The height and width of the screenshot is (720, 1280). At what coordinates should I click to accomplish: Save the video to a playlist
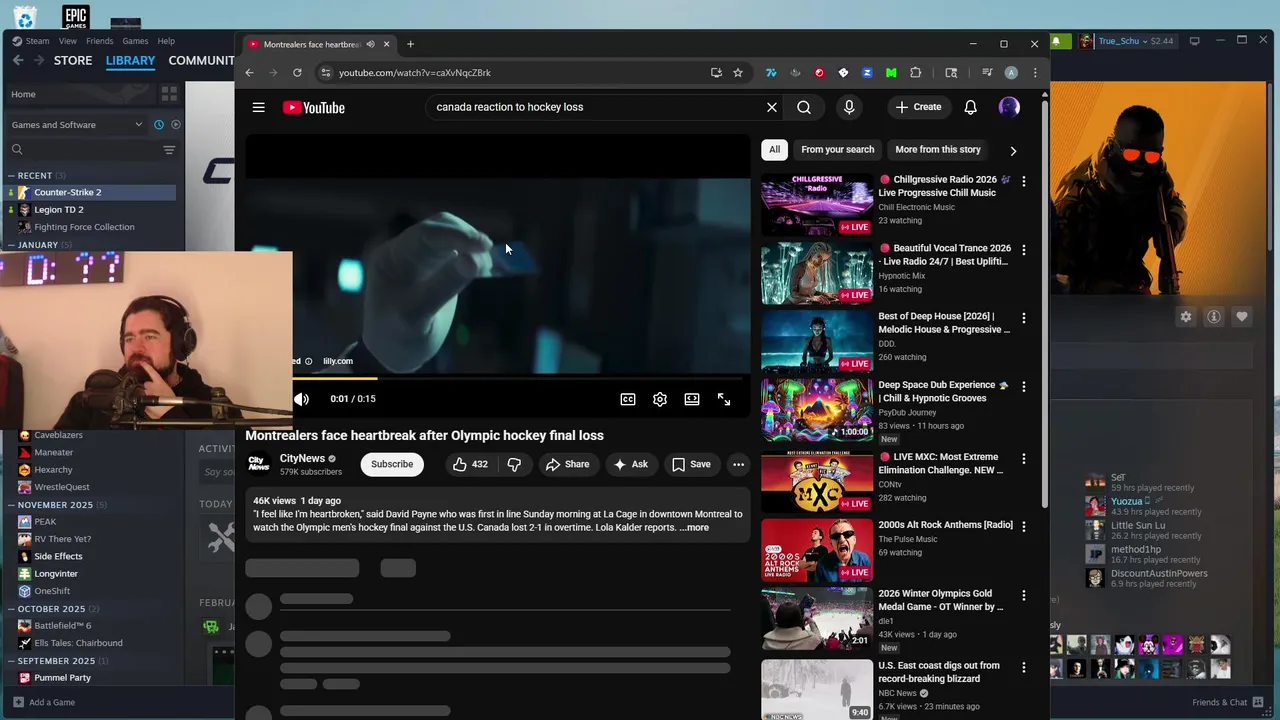coord(691,464)
